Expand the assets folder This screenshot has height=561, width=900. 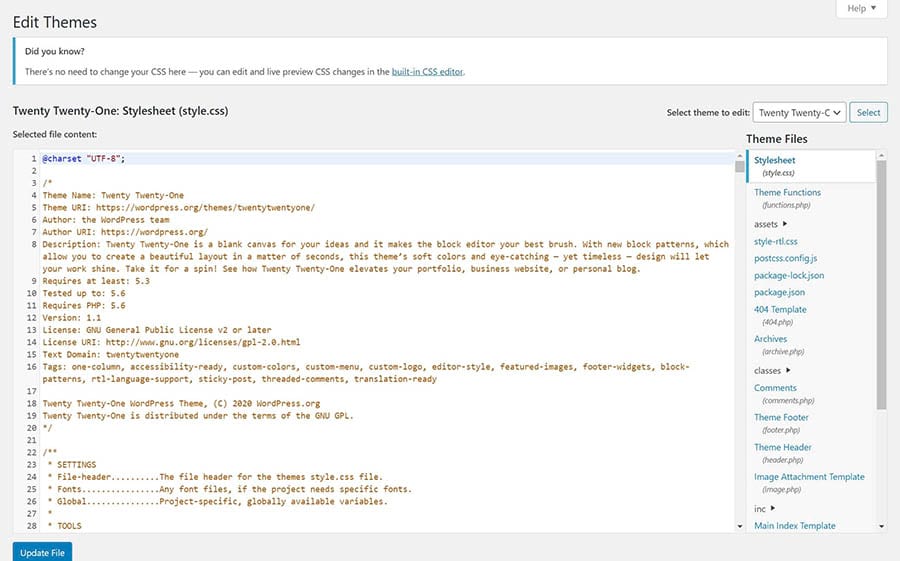click(x=770, y=224)
